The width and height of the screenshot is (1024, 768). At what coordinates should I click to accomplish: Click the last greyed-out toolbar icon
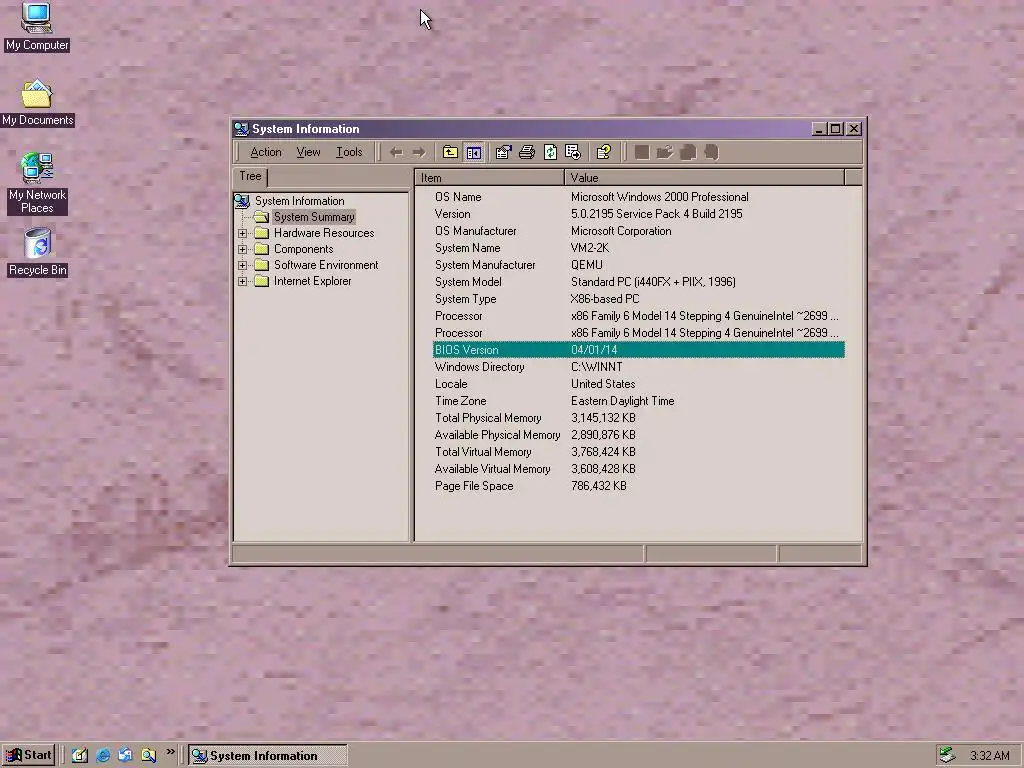(711, 152)
